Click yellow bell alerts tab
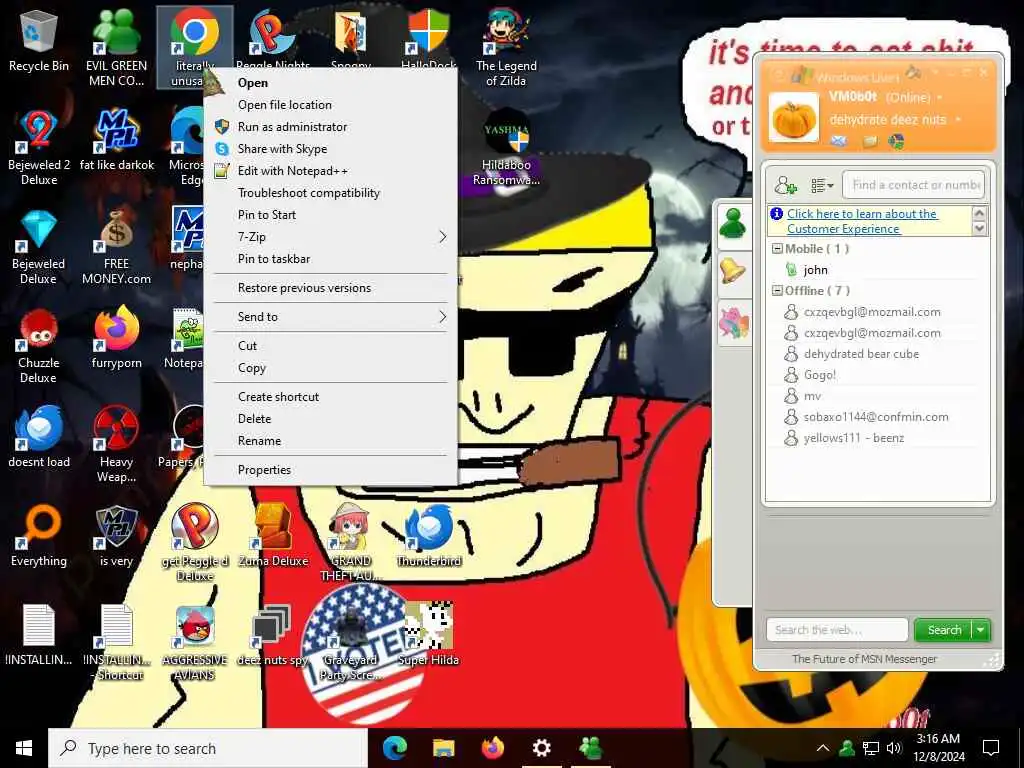 [x=733, y=270]
